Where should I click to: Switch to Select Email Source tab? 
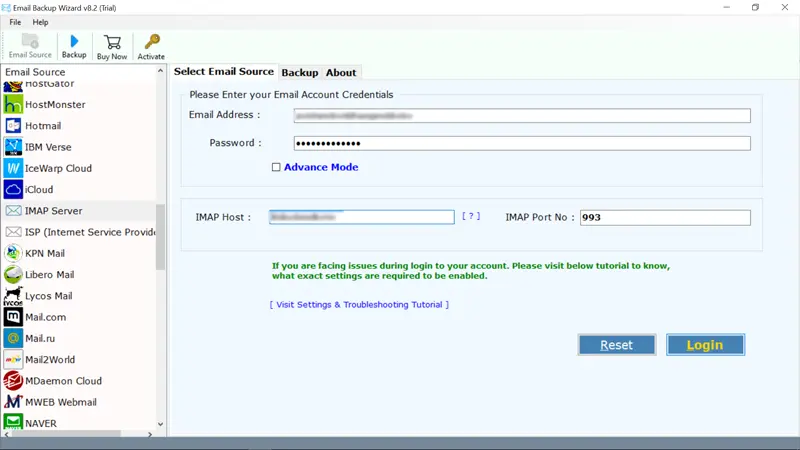click(x=223, y=71)
